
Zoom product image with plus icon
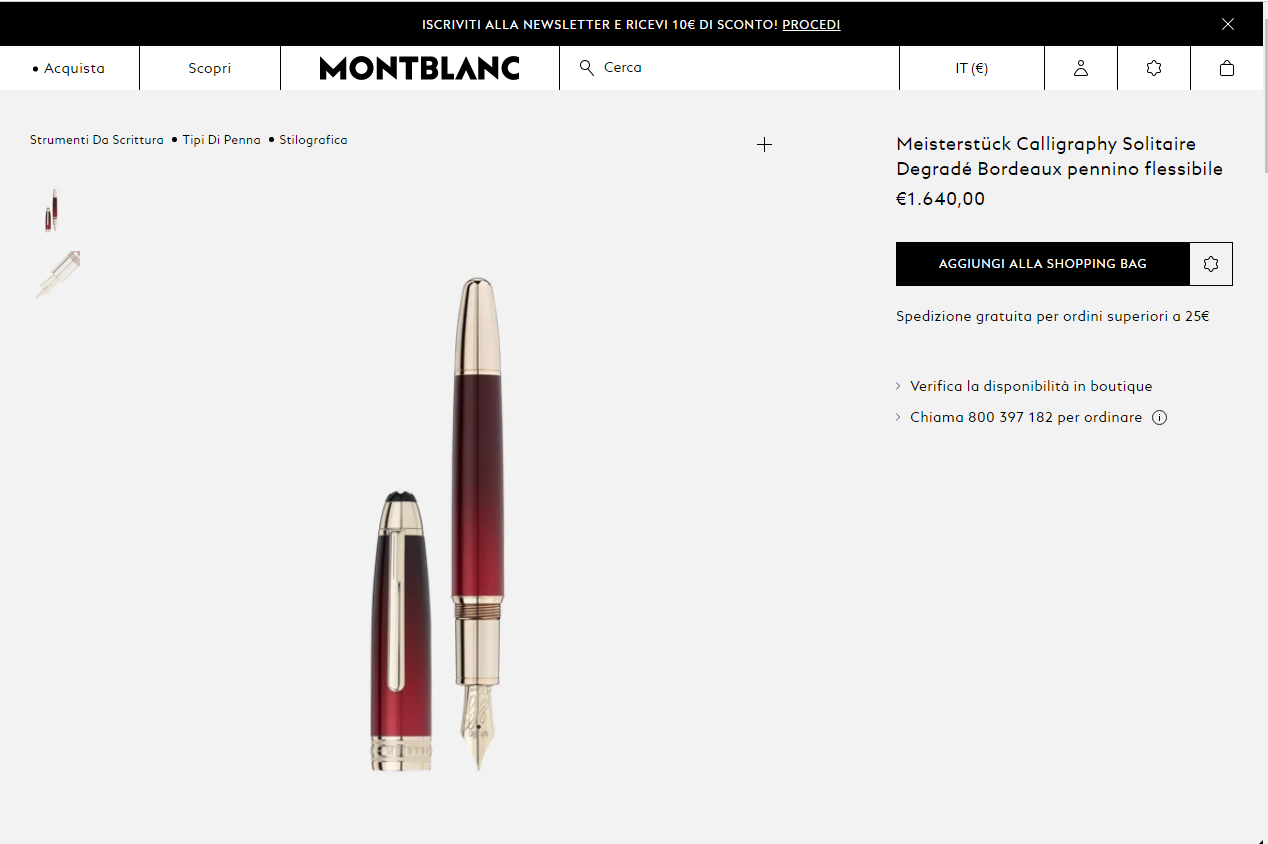pyautogui.click(x=764, y=145)
